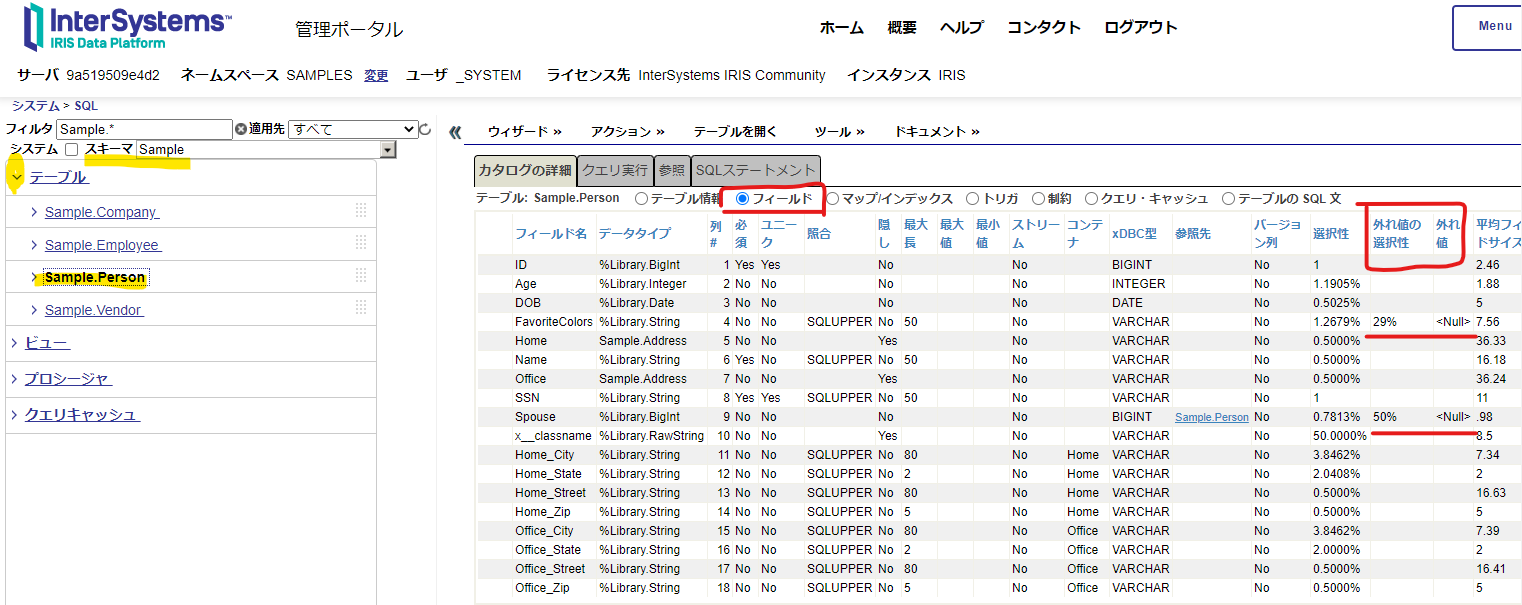
Task: Grab the drag handle for Sample.Vendor
Action: coord(361,309)
